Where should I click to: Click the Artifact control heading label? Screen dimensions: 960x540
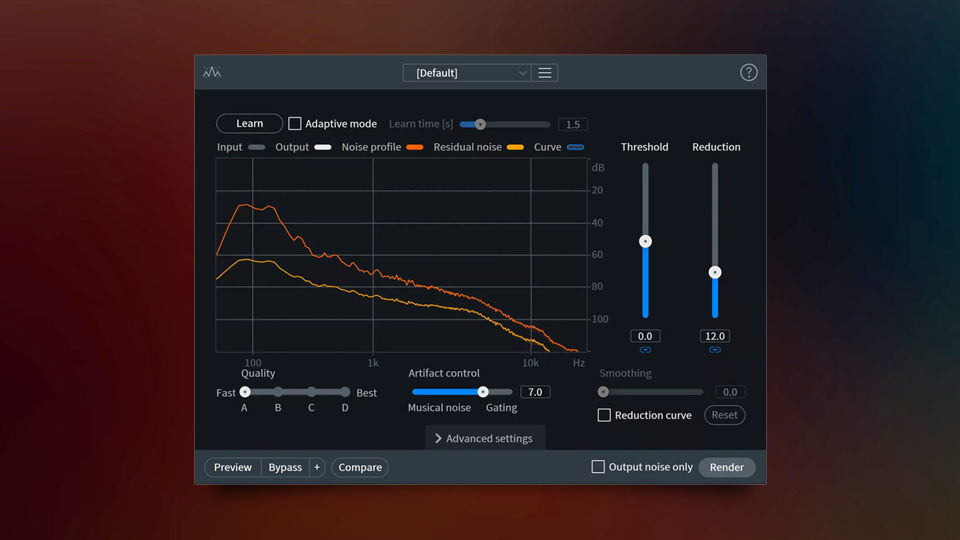(x=444, y=373)
